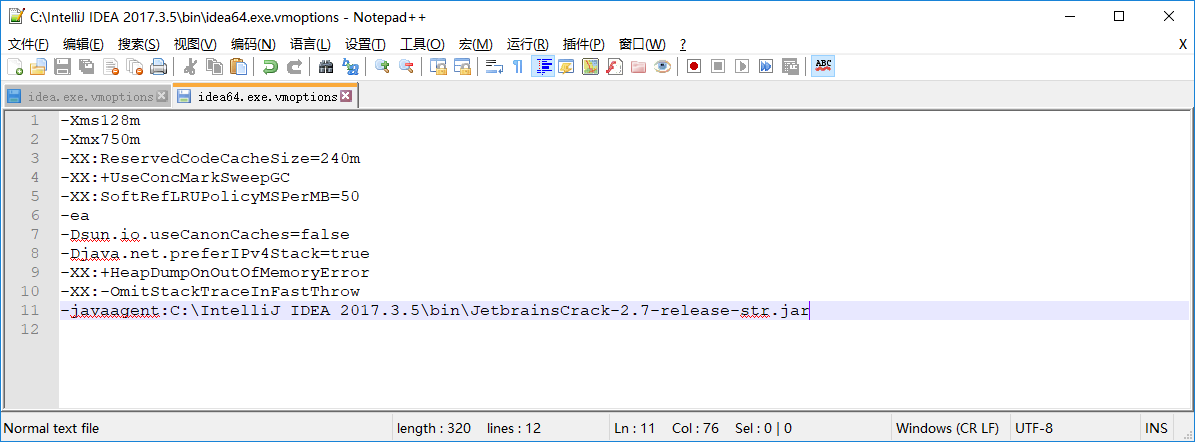
Task: Toggle file monitoring with the eye icon
Action: (x=662, y=66)
